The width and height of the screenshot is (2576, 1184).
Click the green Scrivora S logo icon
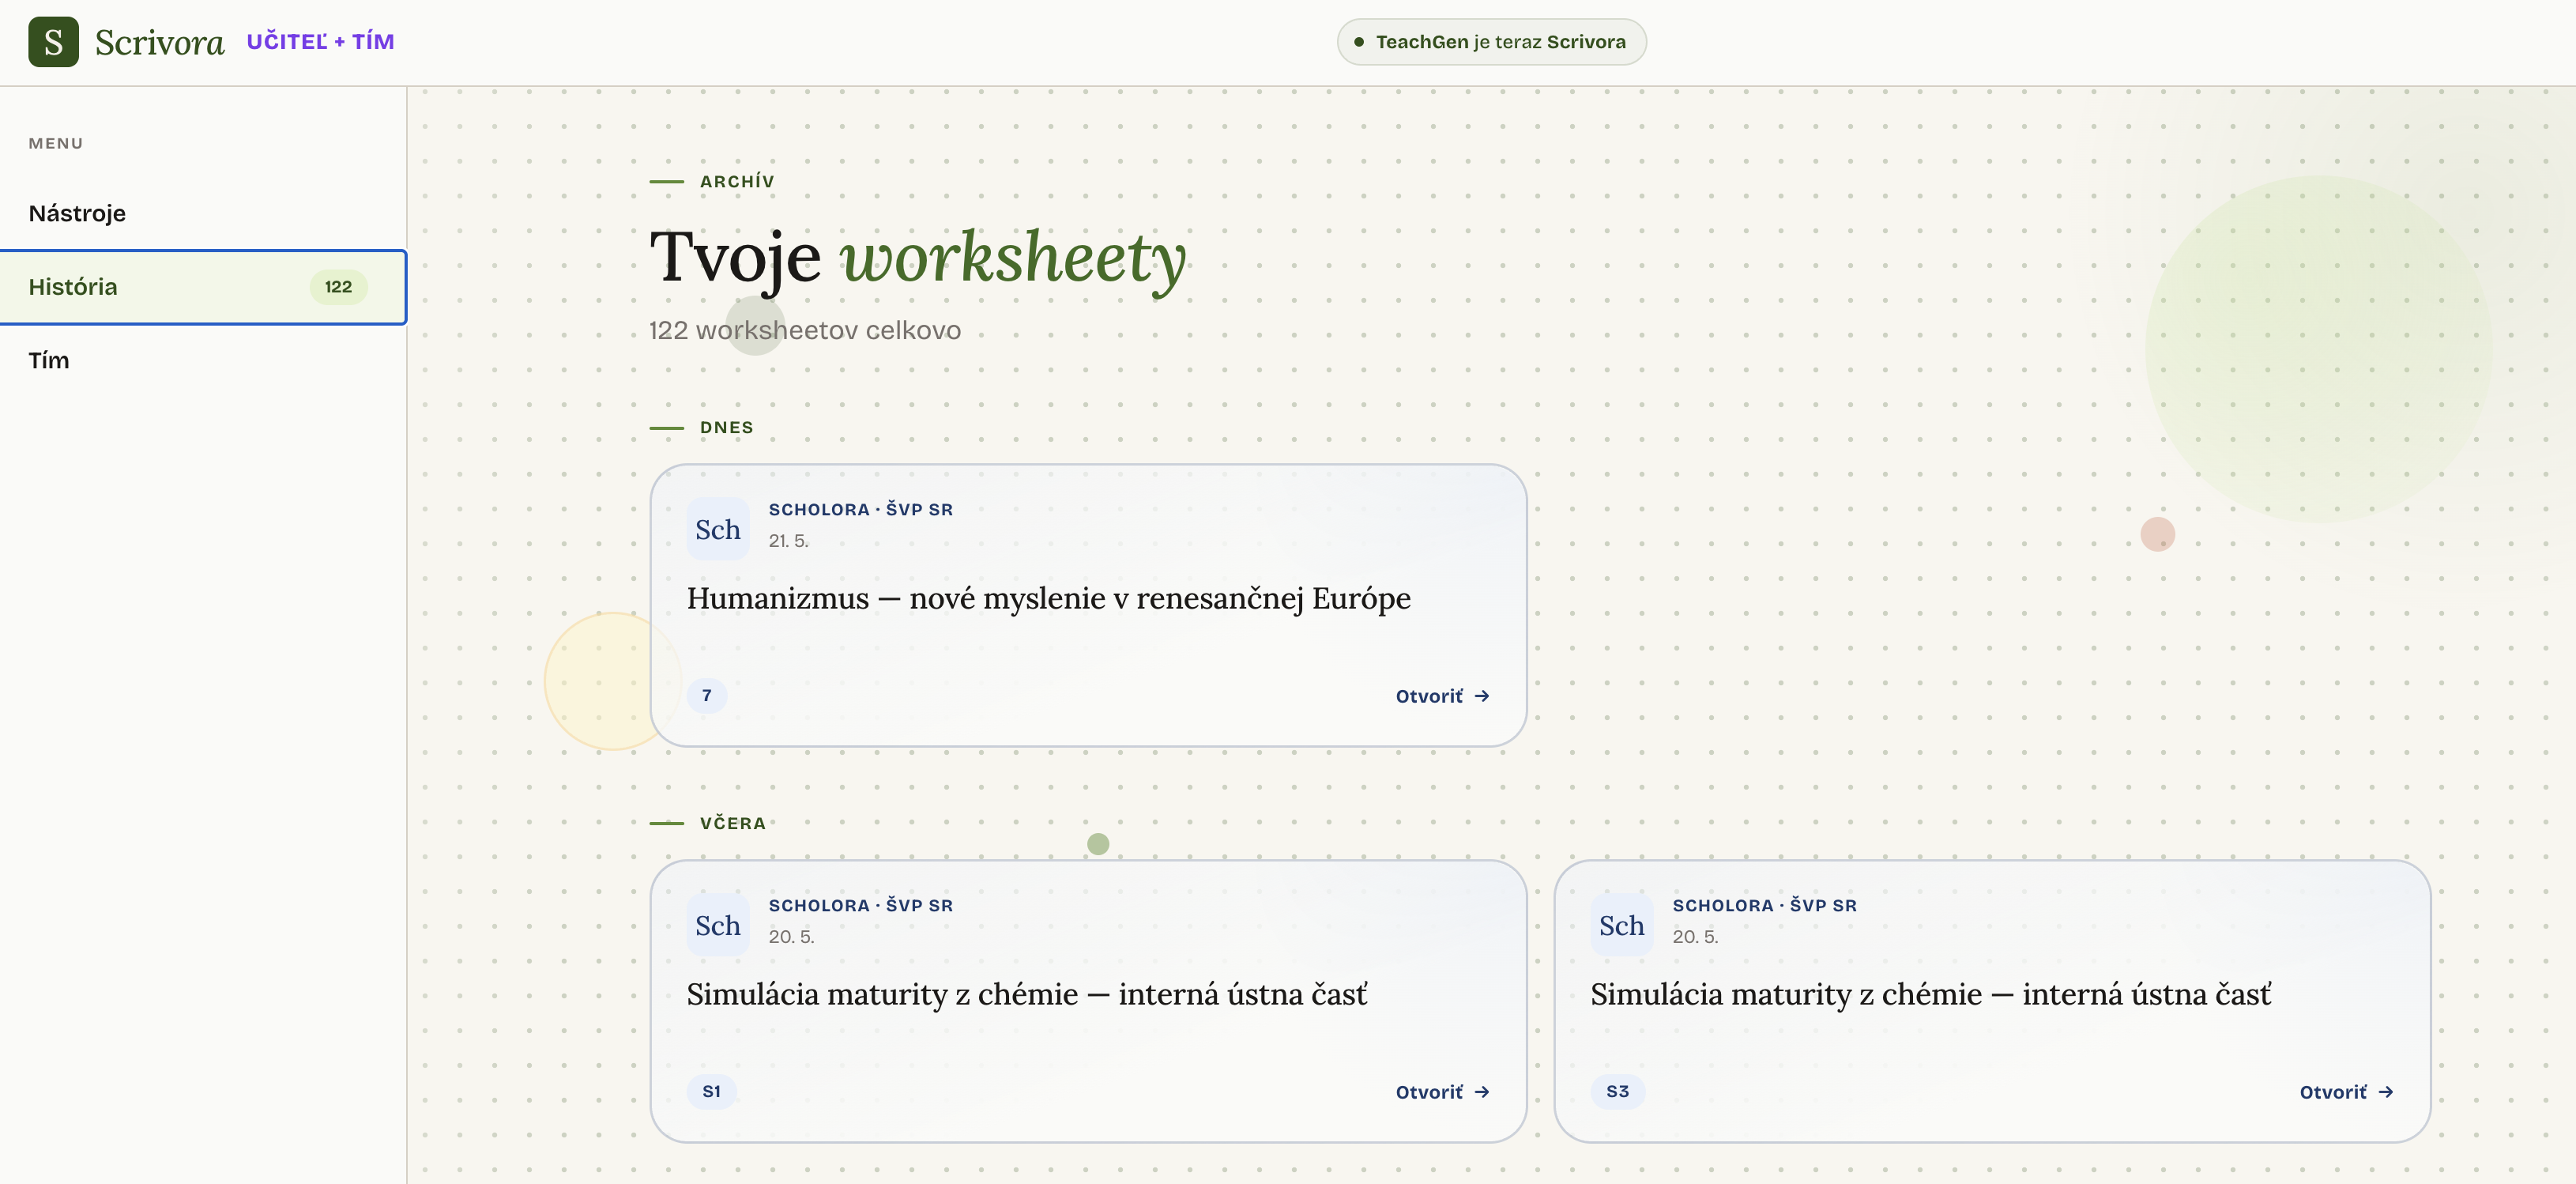(53, 42)
